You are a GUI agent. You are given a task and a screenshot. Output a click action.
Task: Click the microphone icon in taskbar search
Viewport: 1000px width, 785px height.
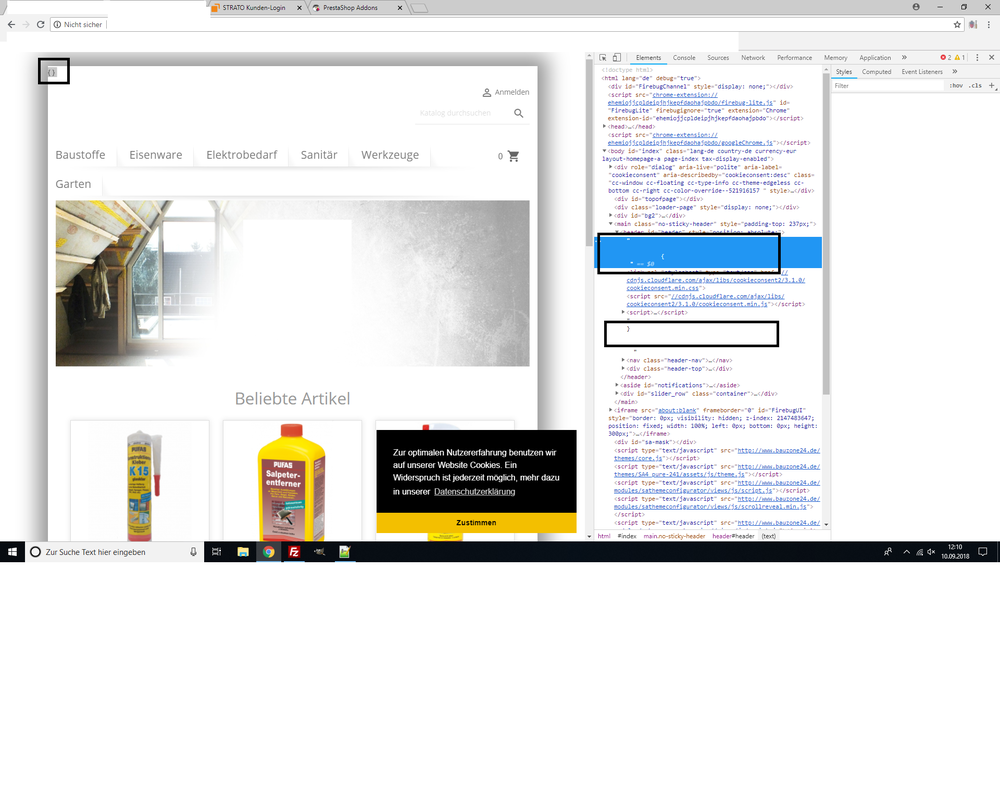click(193, 551)
